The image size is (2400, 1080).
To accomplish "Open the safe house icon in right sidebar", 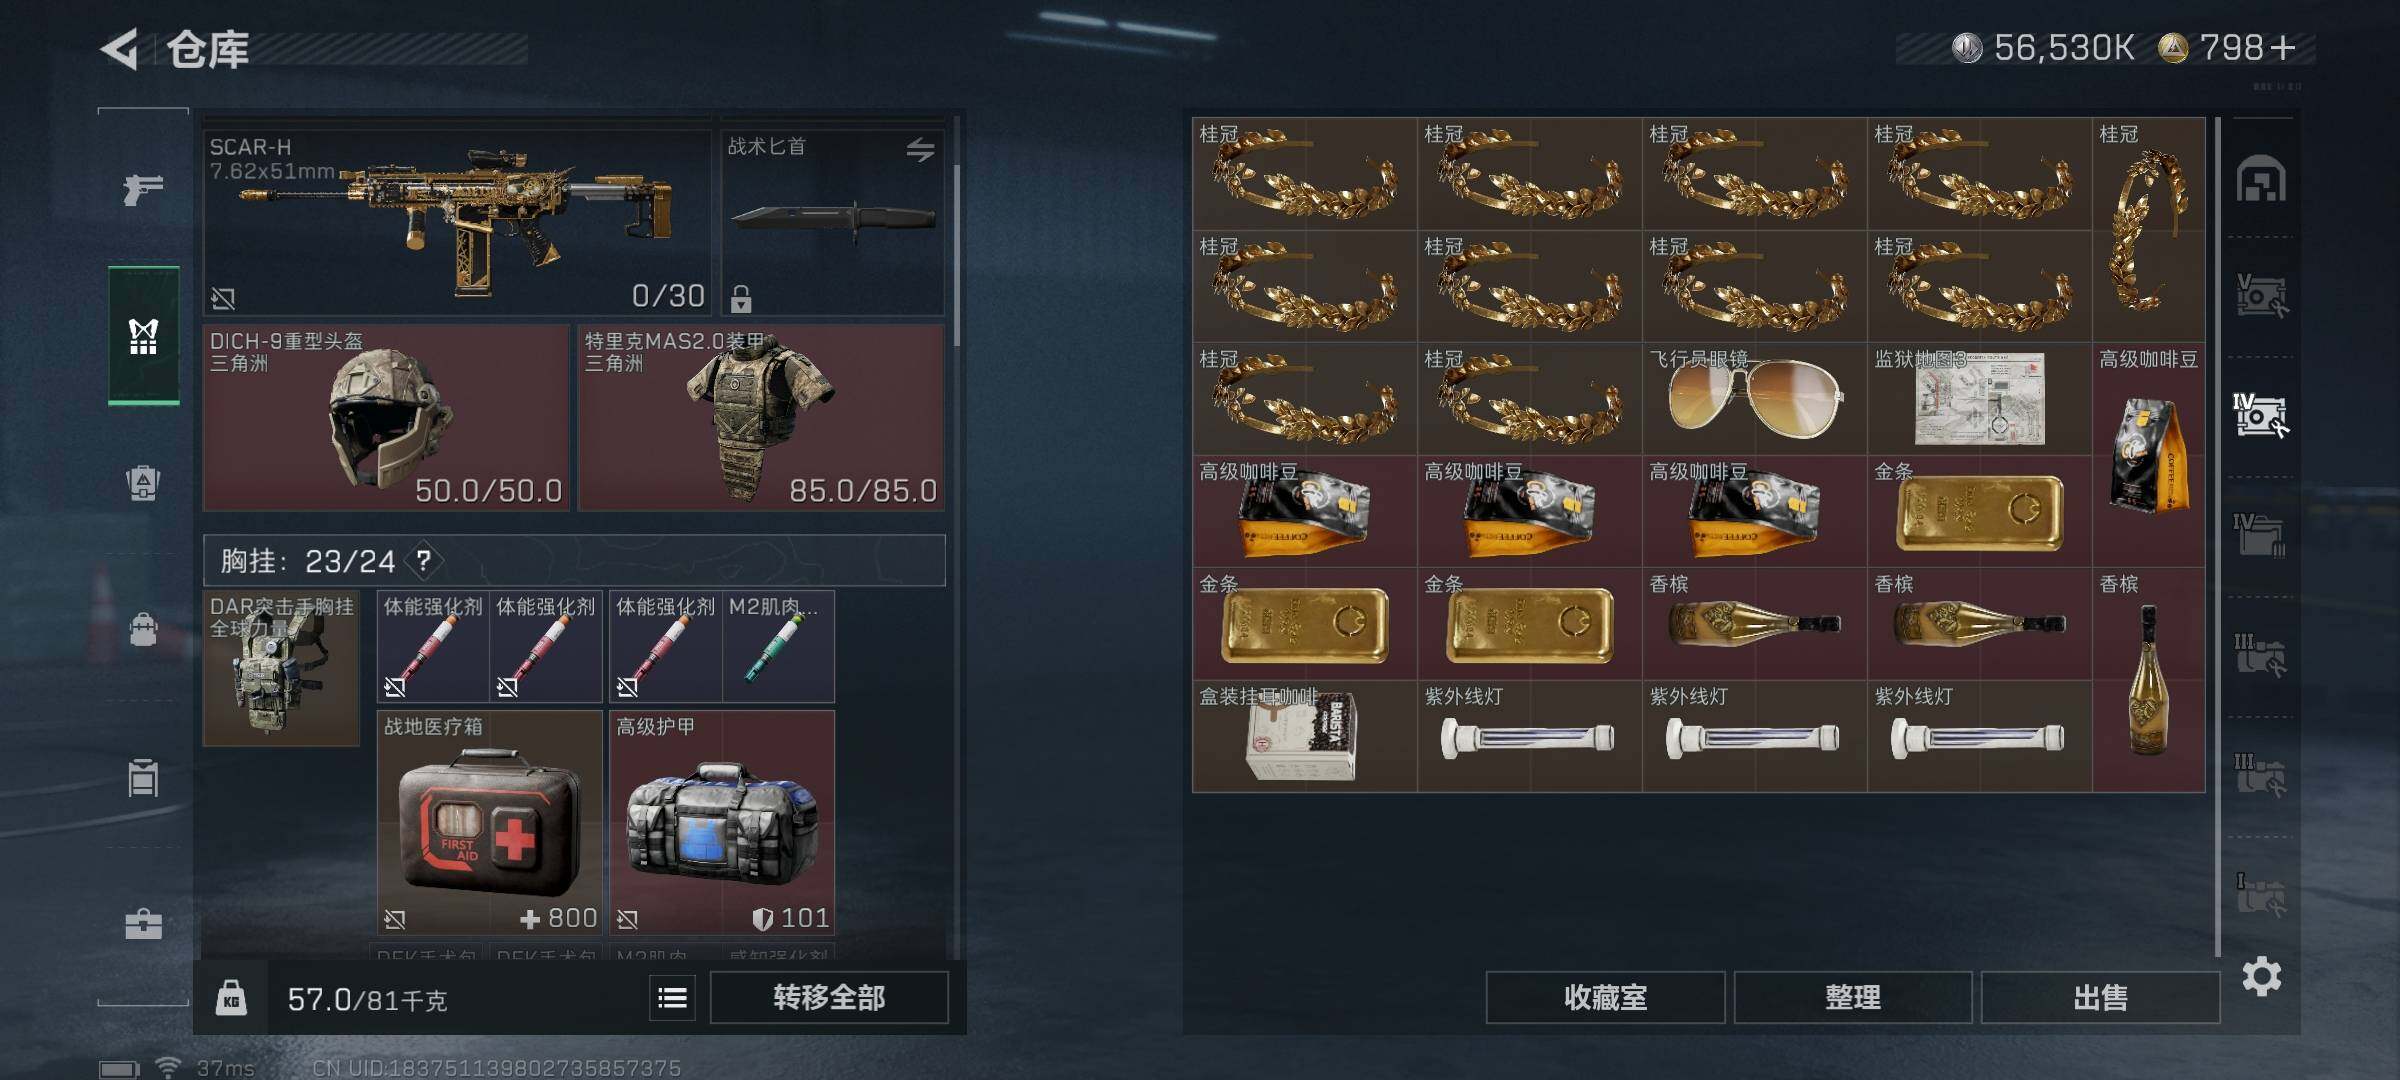I will [x=2261, y=178].
